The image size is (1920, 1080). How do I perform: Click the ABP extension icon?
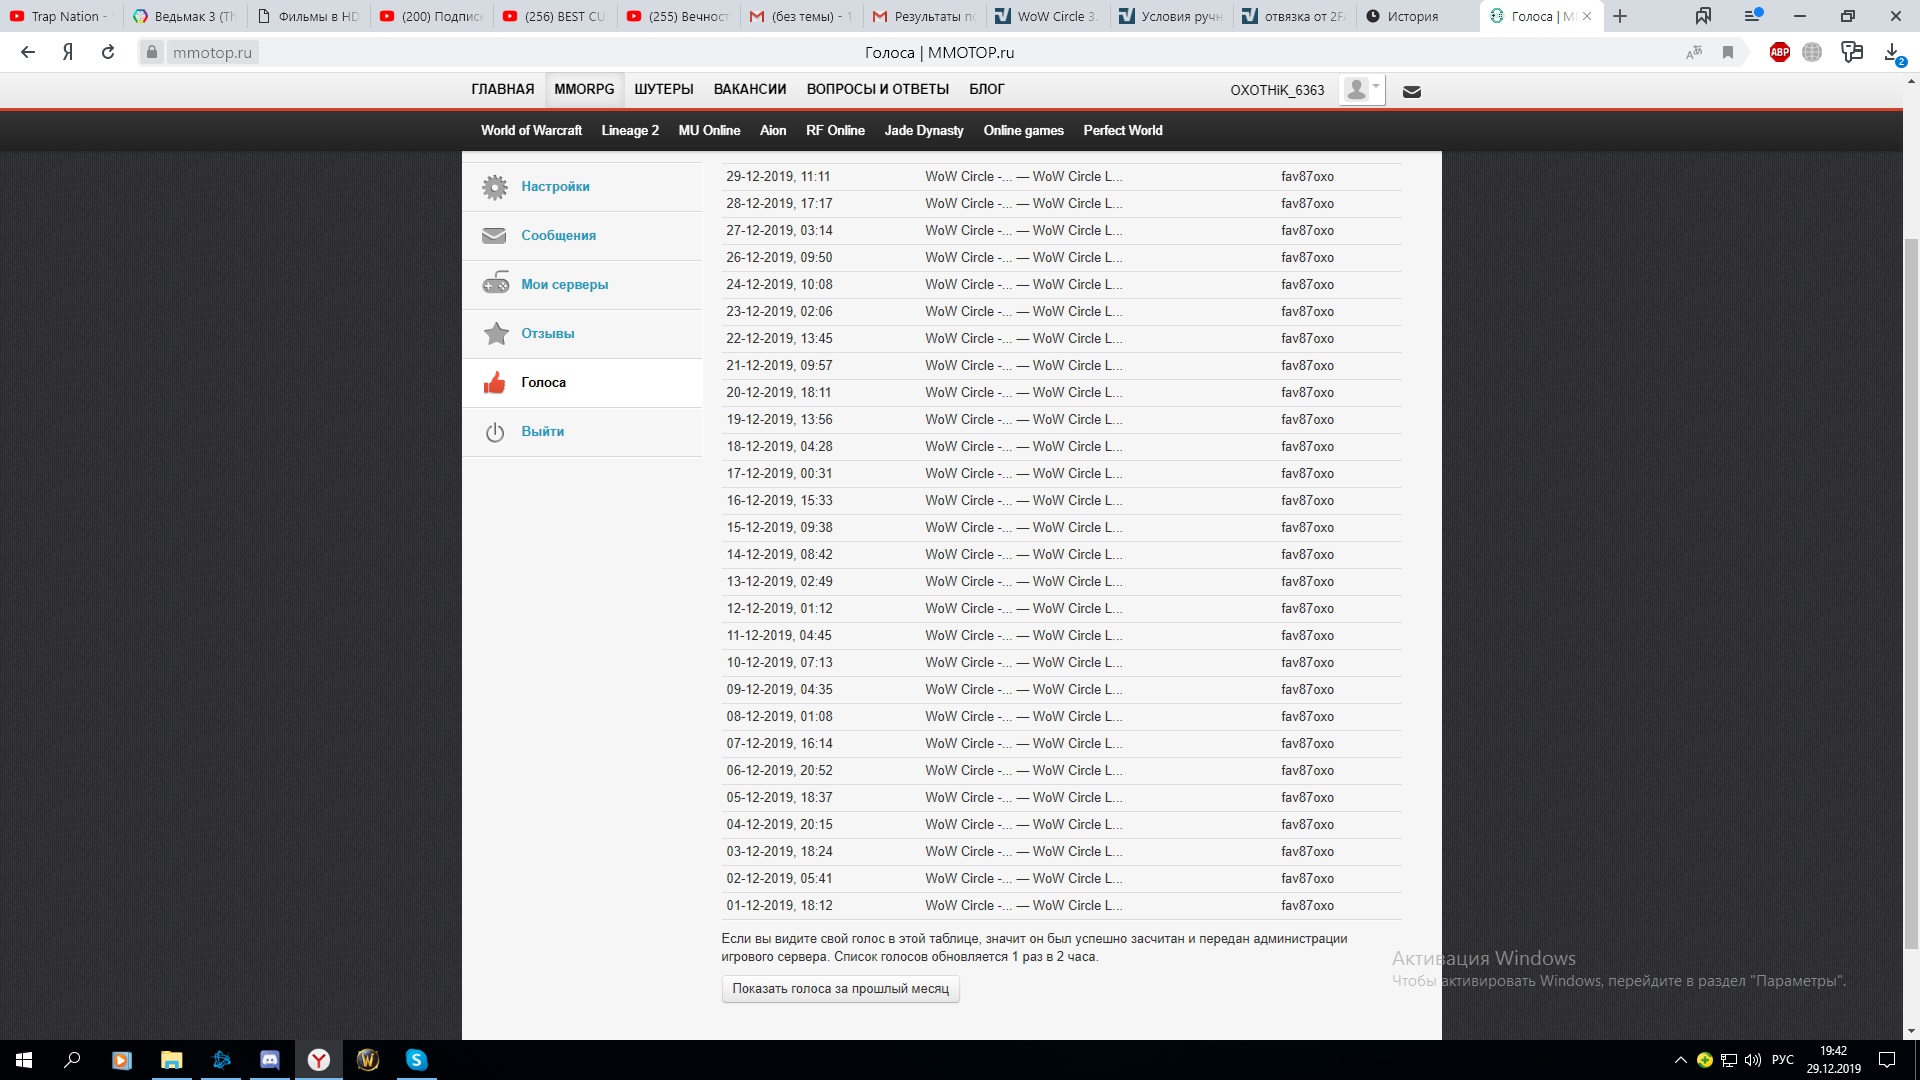click(x=1779, y=53)
